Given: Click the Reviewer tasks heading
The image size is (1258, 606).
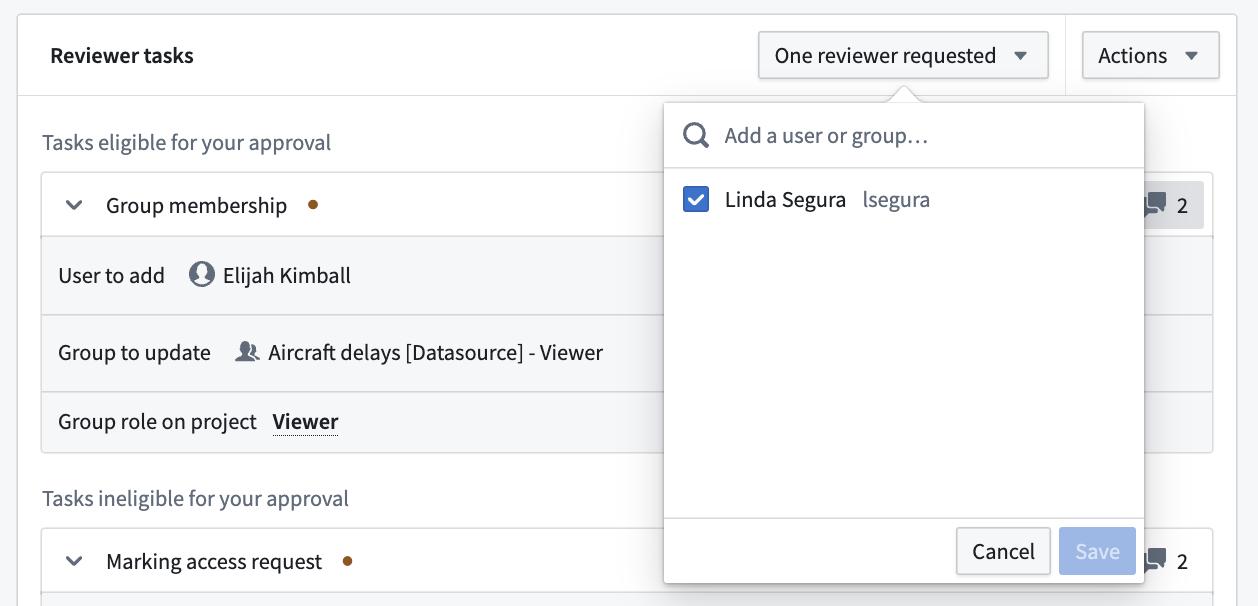Looking at the screenshot, I should pyautogui.click(x=122, y=56).
